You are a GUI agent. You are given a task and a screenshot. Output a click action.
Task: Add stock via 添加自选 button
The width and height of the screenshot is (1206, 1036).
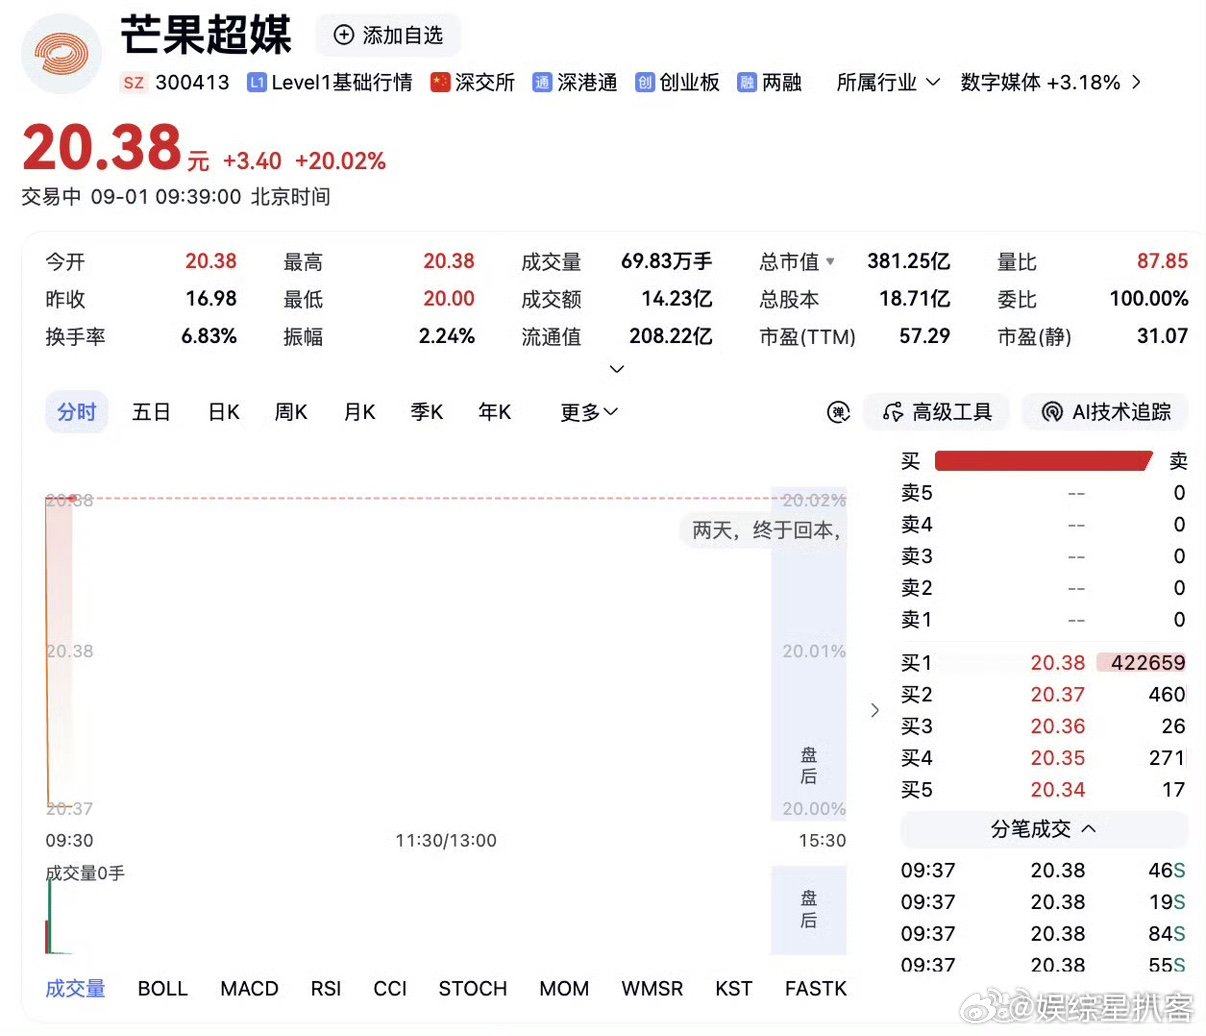click(389, 35)
